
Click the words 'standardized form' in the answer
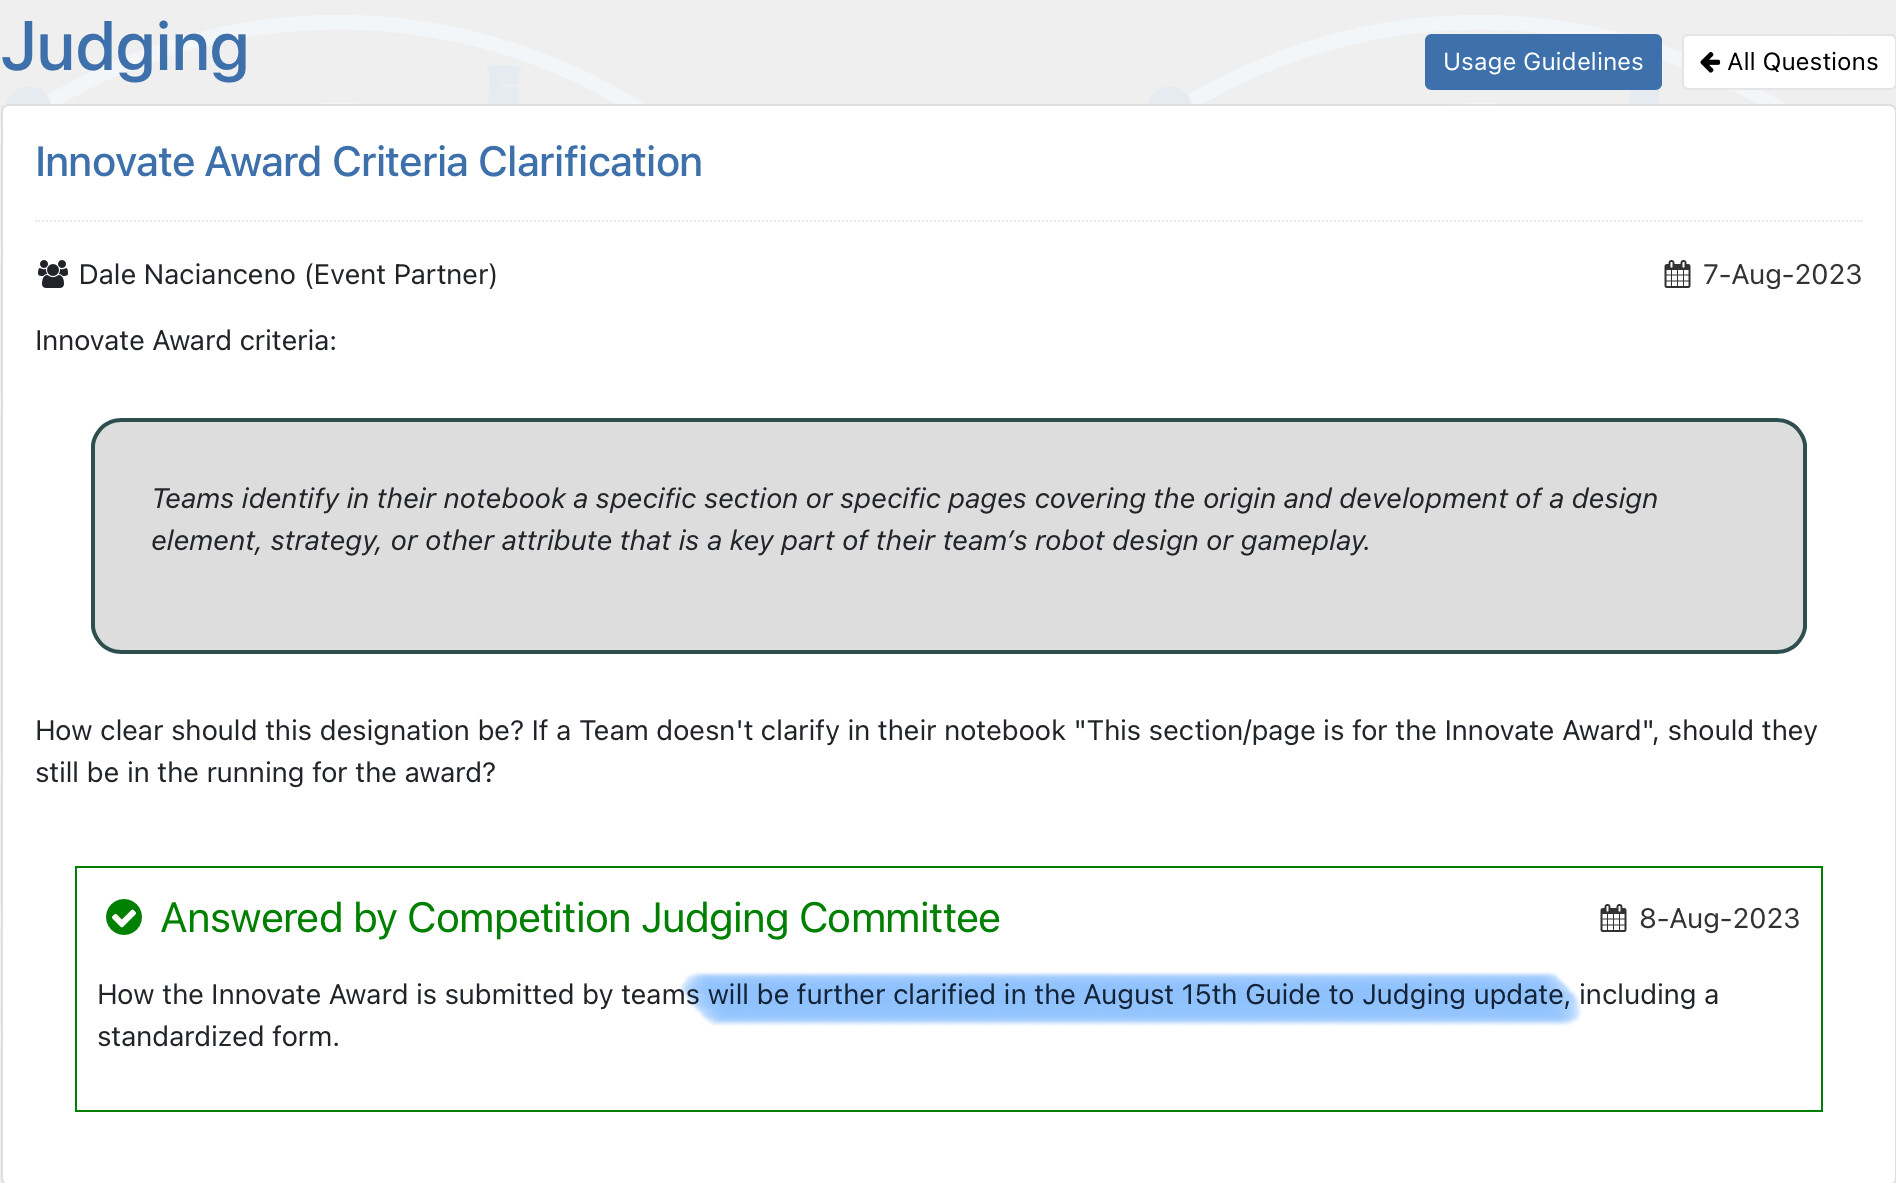coord(218,1037)
